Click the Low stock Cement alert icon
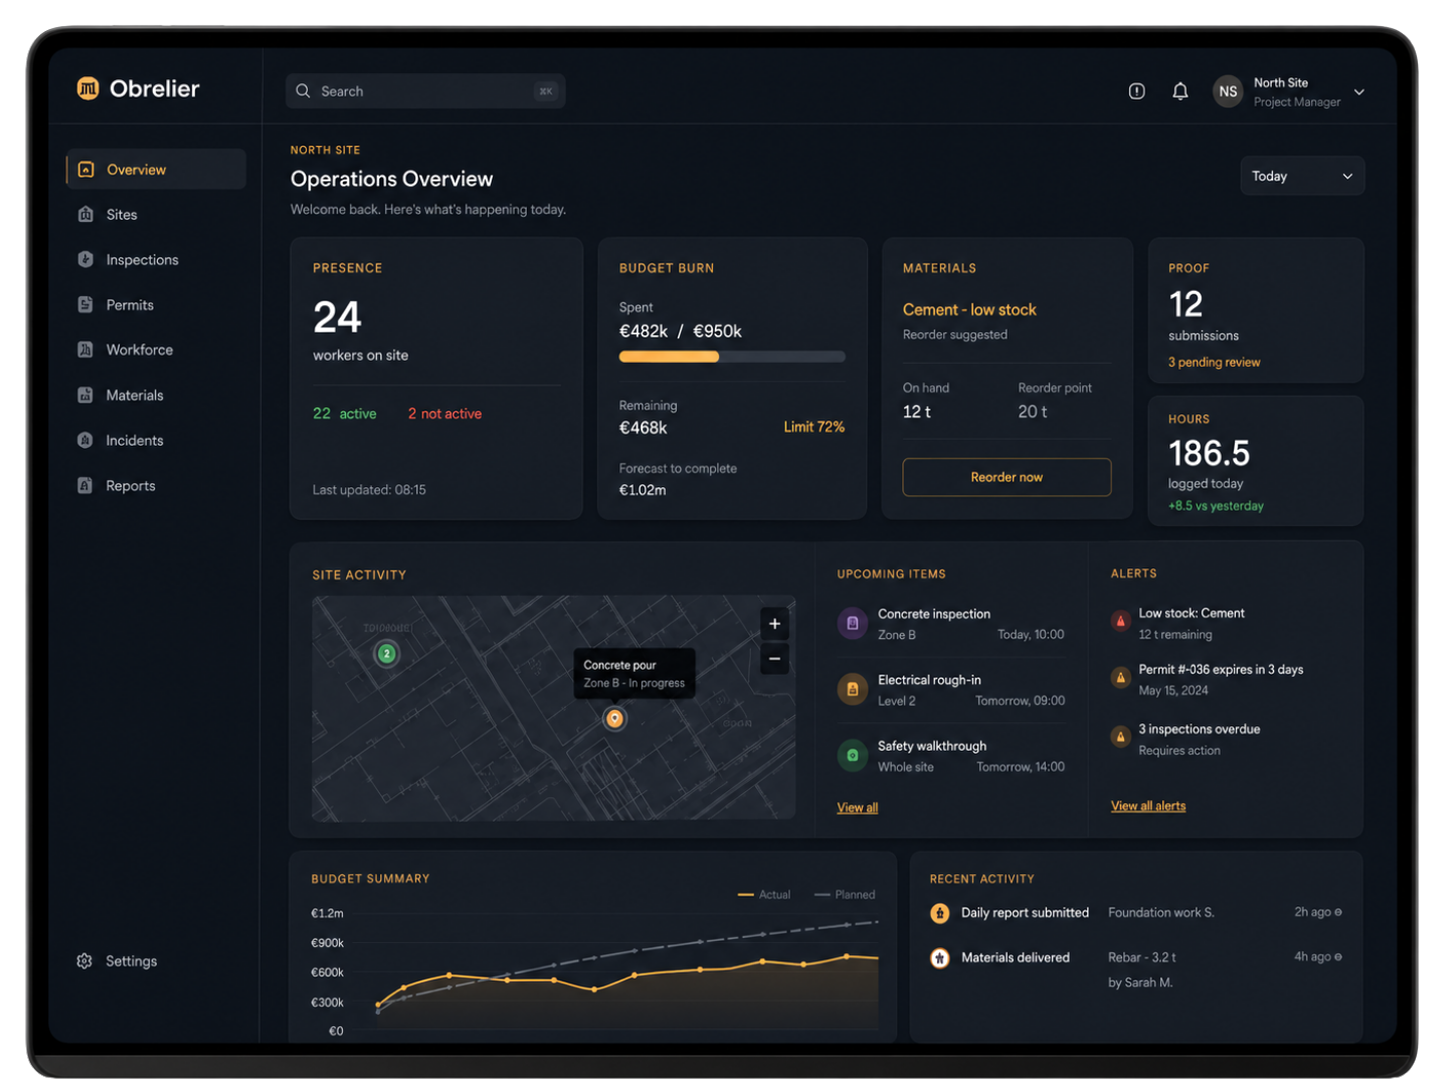Viewport: 1448px width, 1086px height. point(1120,621)
